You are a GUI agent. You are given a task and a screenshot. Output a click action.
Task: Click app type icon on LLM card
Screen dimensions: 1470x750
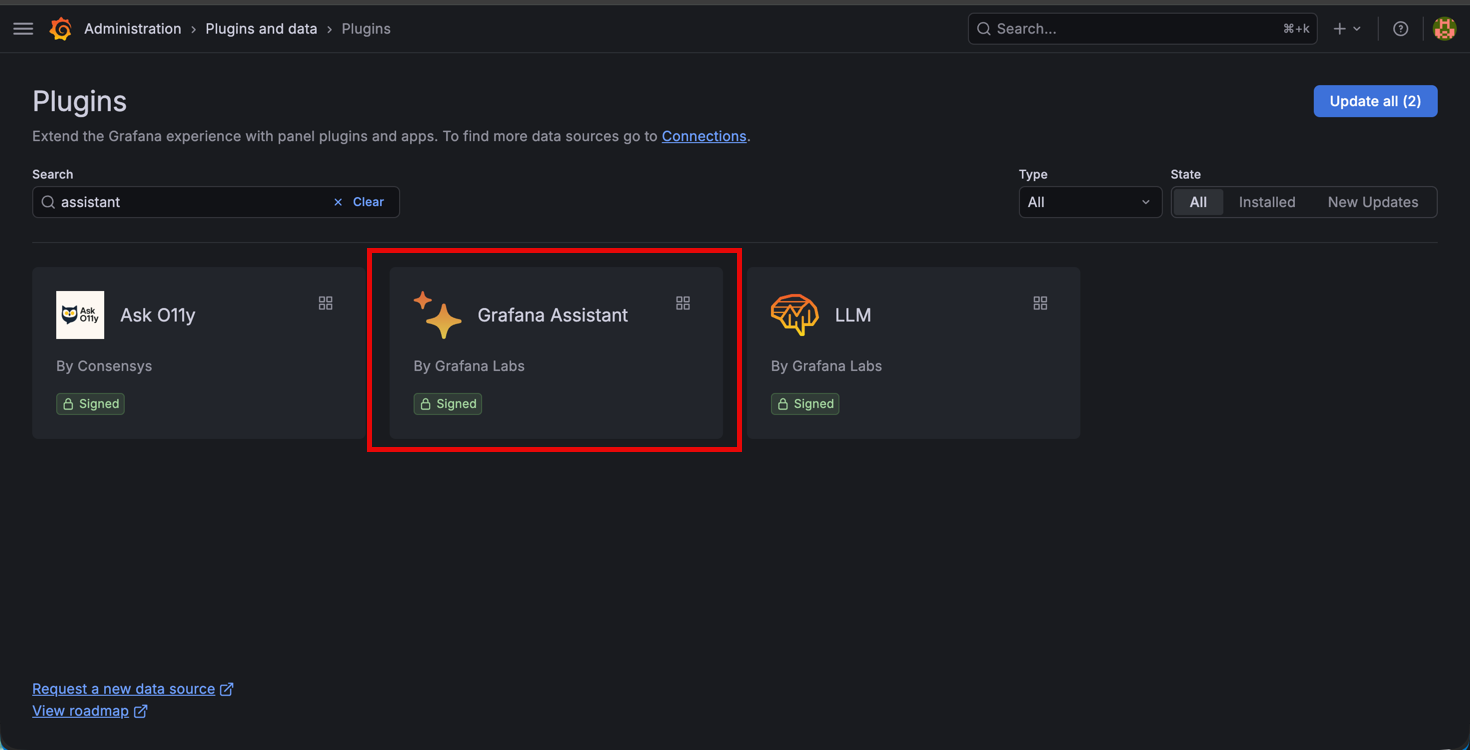click(x=1040, y=303)
